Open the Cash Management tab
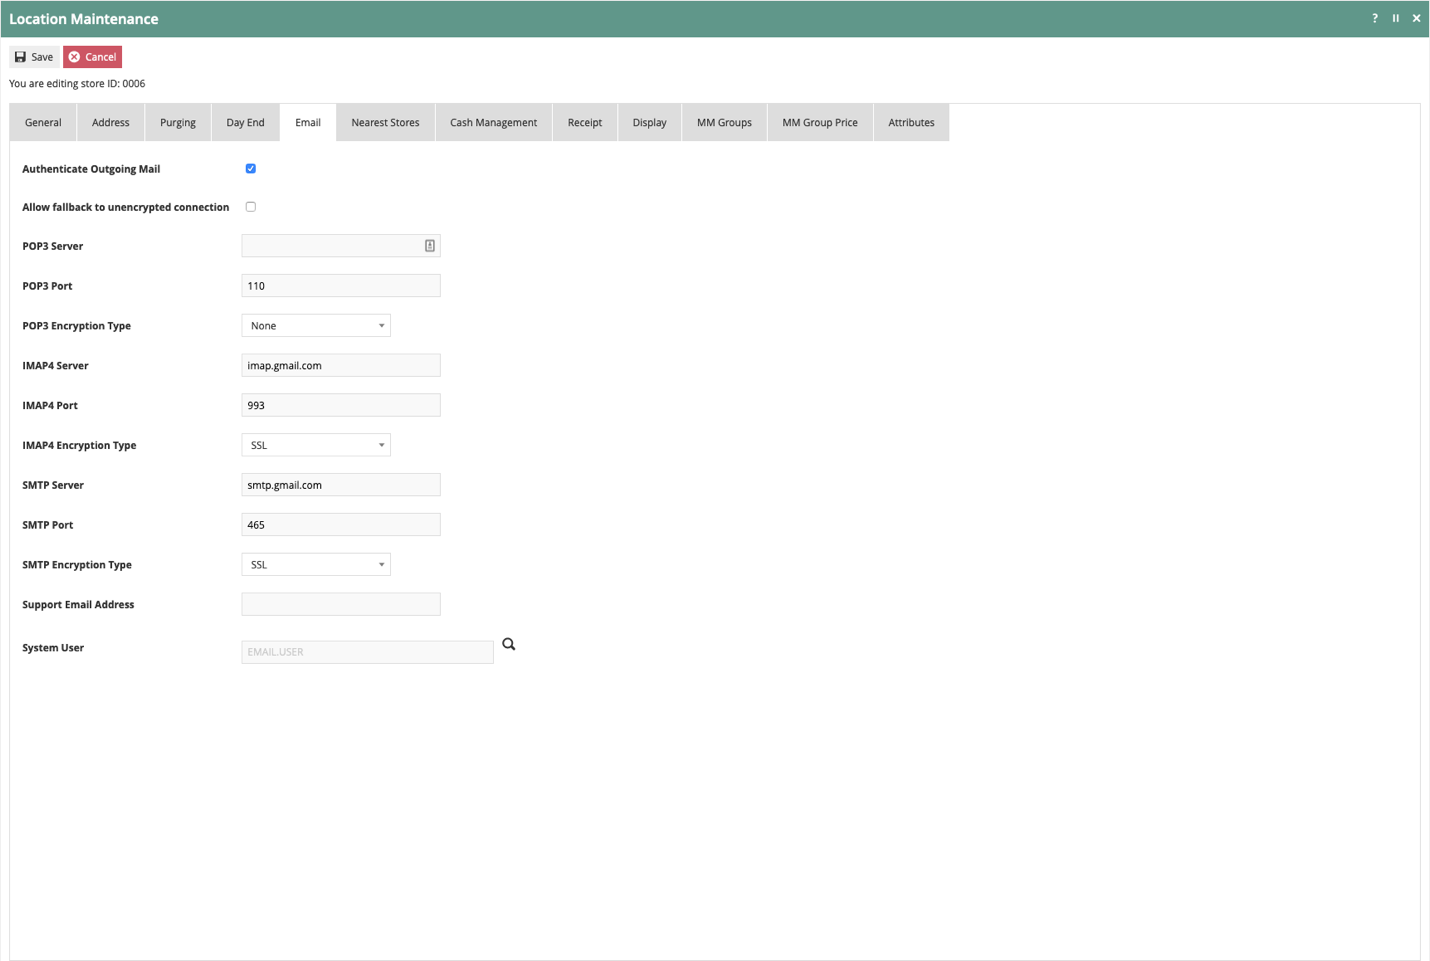This screenshot has height=961, width=1430. [x=494, y=123]
